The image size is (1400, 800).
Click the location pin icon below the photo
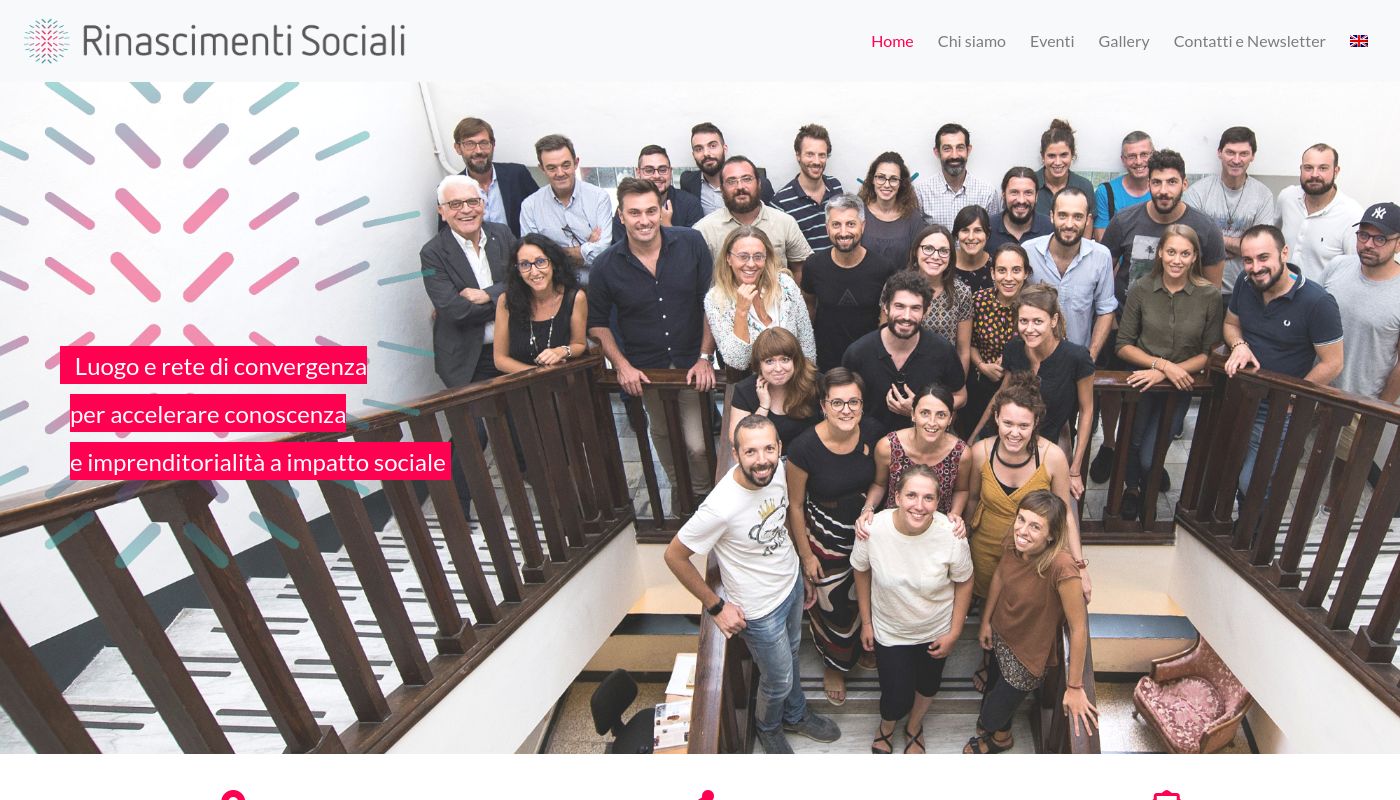point(233,795)
